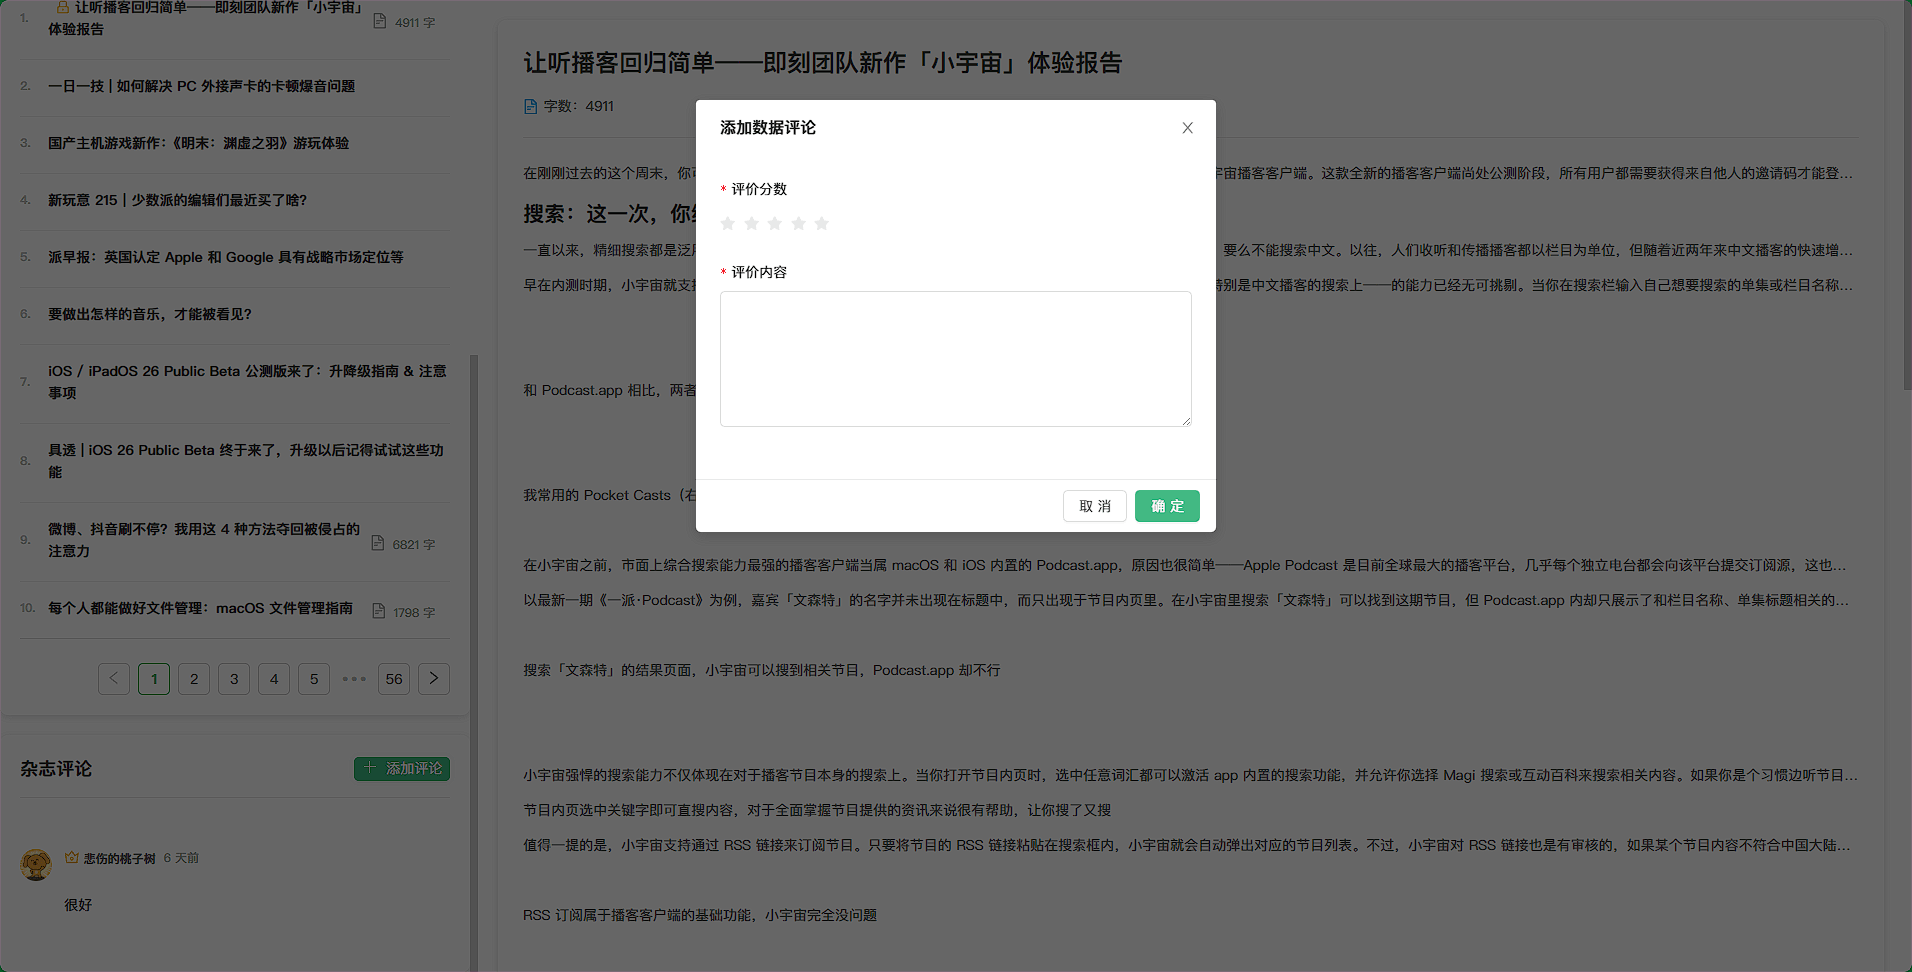Select page 1 in pagination
Screen dimensions: 1912x972
[x=154, y=679]
